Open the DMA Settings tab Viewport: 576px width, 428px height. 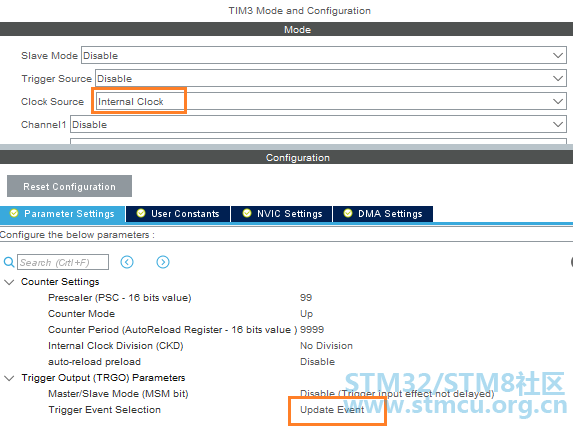pyautogui.click(x=383, y=214)
